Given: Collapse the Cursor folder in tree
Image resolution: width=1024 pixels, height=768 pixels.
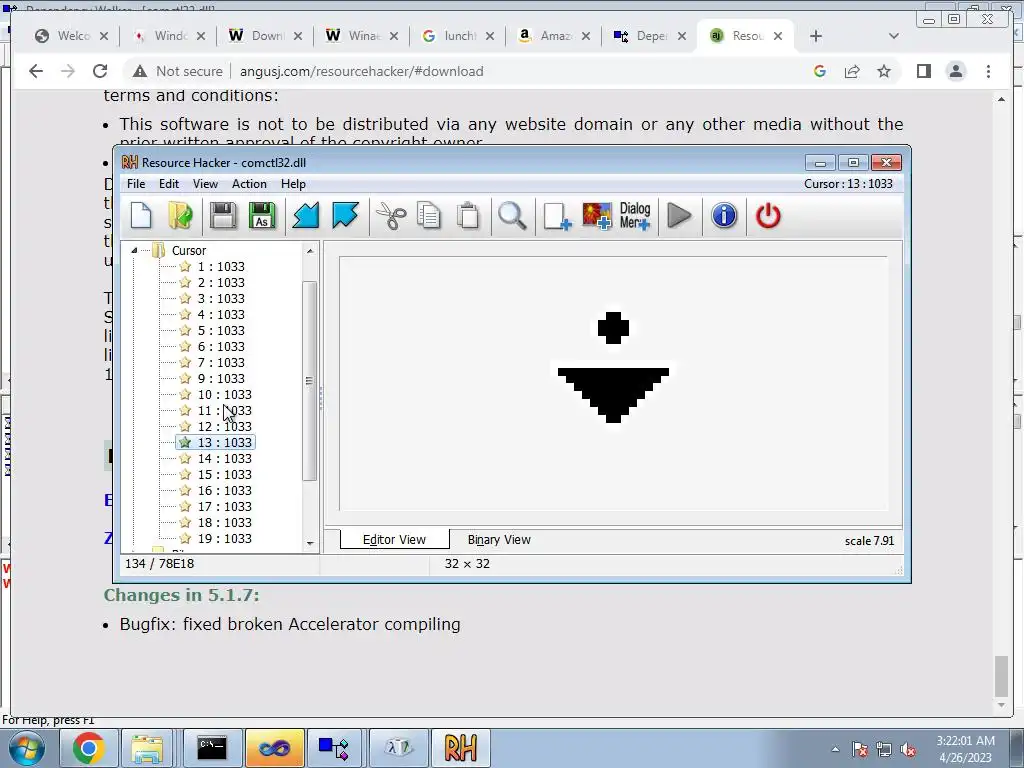Looking at the screenshot, I should tap(134, 250).
